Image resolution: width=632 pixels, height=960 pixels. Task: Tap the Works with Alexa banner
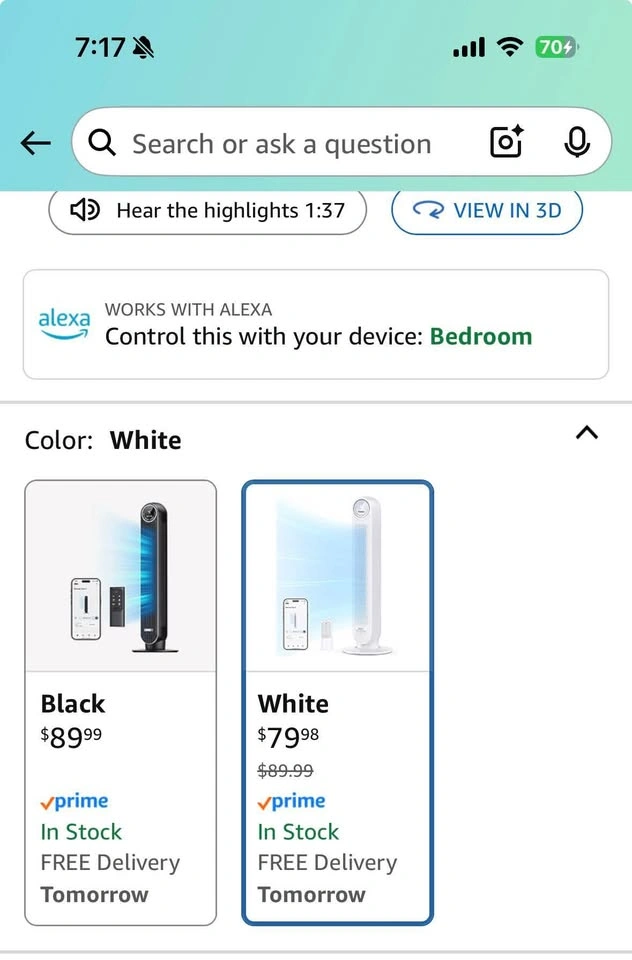[315, 324]
